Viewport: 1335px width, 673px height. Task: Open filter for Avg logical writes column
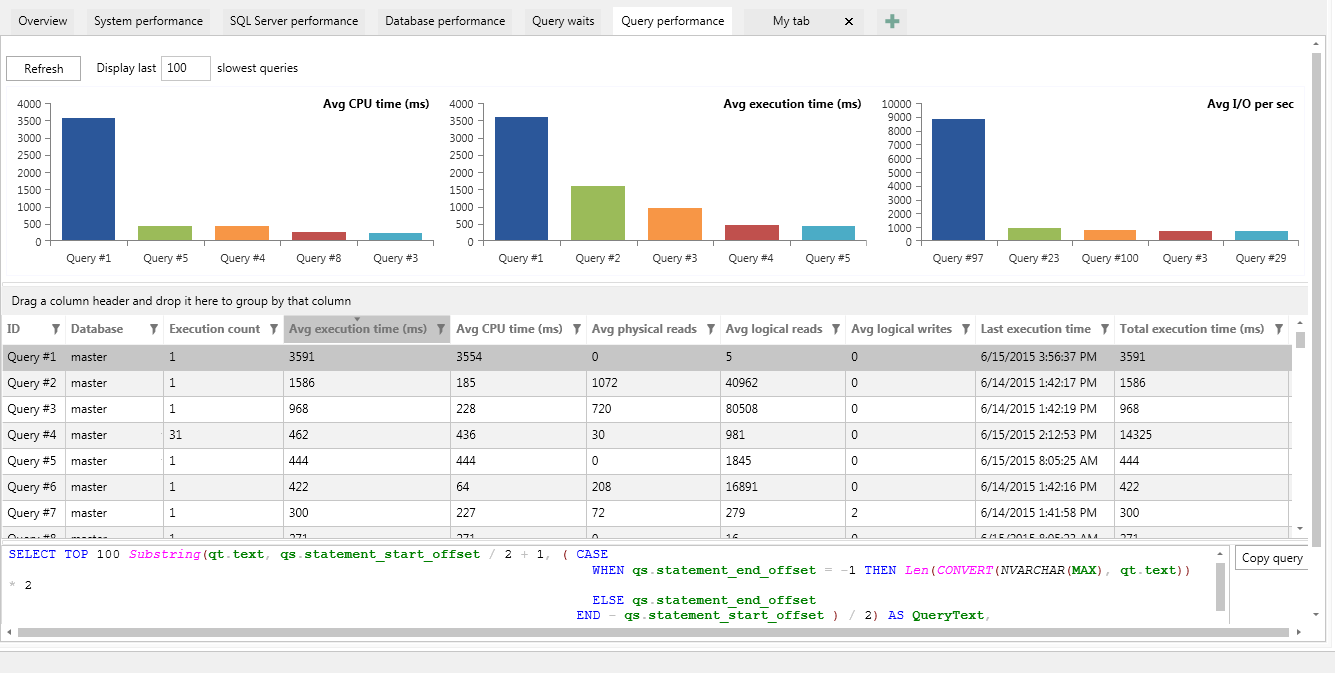(x=965, y=329)
